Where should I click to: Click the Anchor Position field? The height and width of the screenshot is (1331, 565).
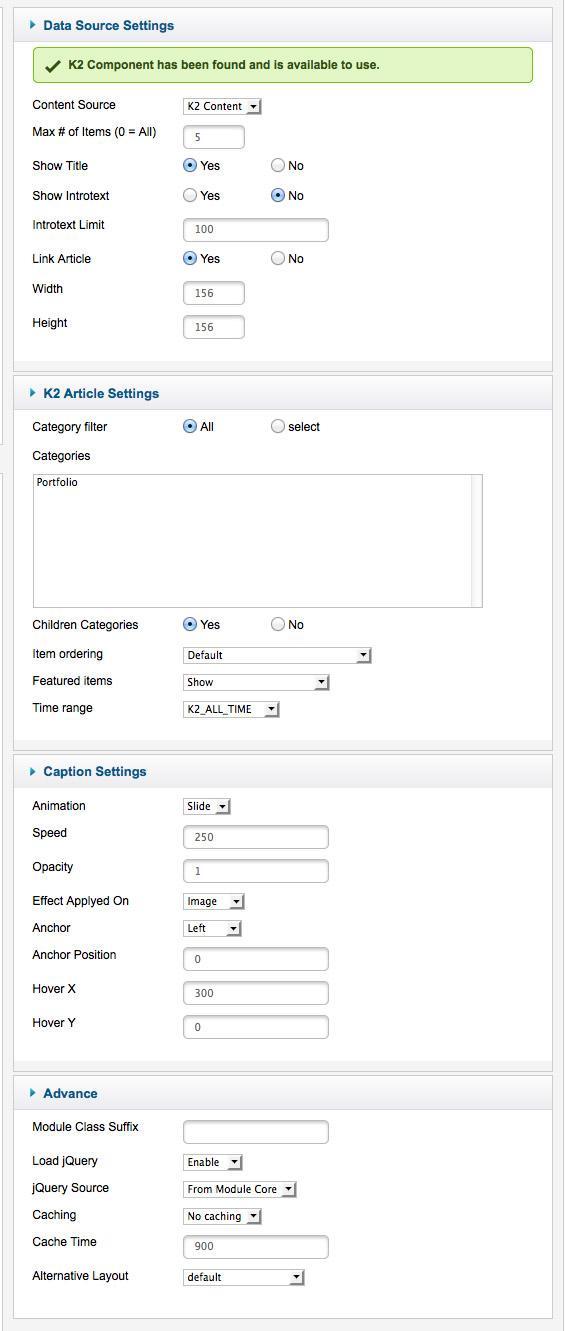pyautogui.click(x=256, y=959)
